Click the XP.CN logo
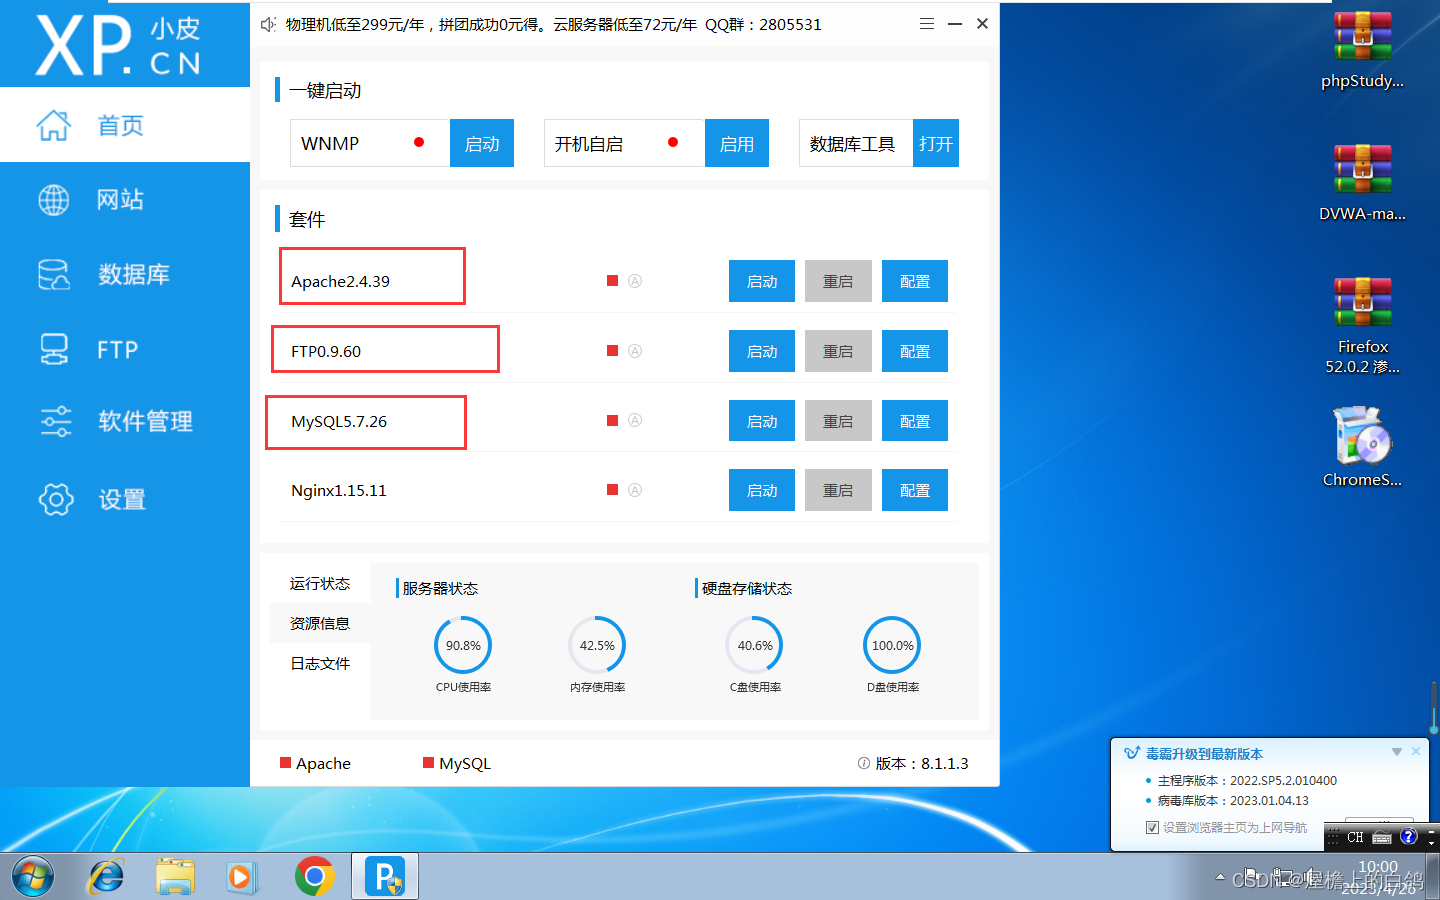 (x=120, y=45)
